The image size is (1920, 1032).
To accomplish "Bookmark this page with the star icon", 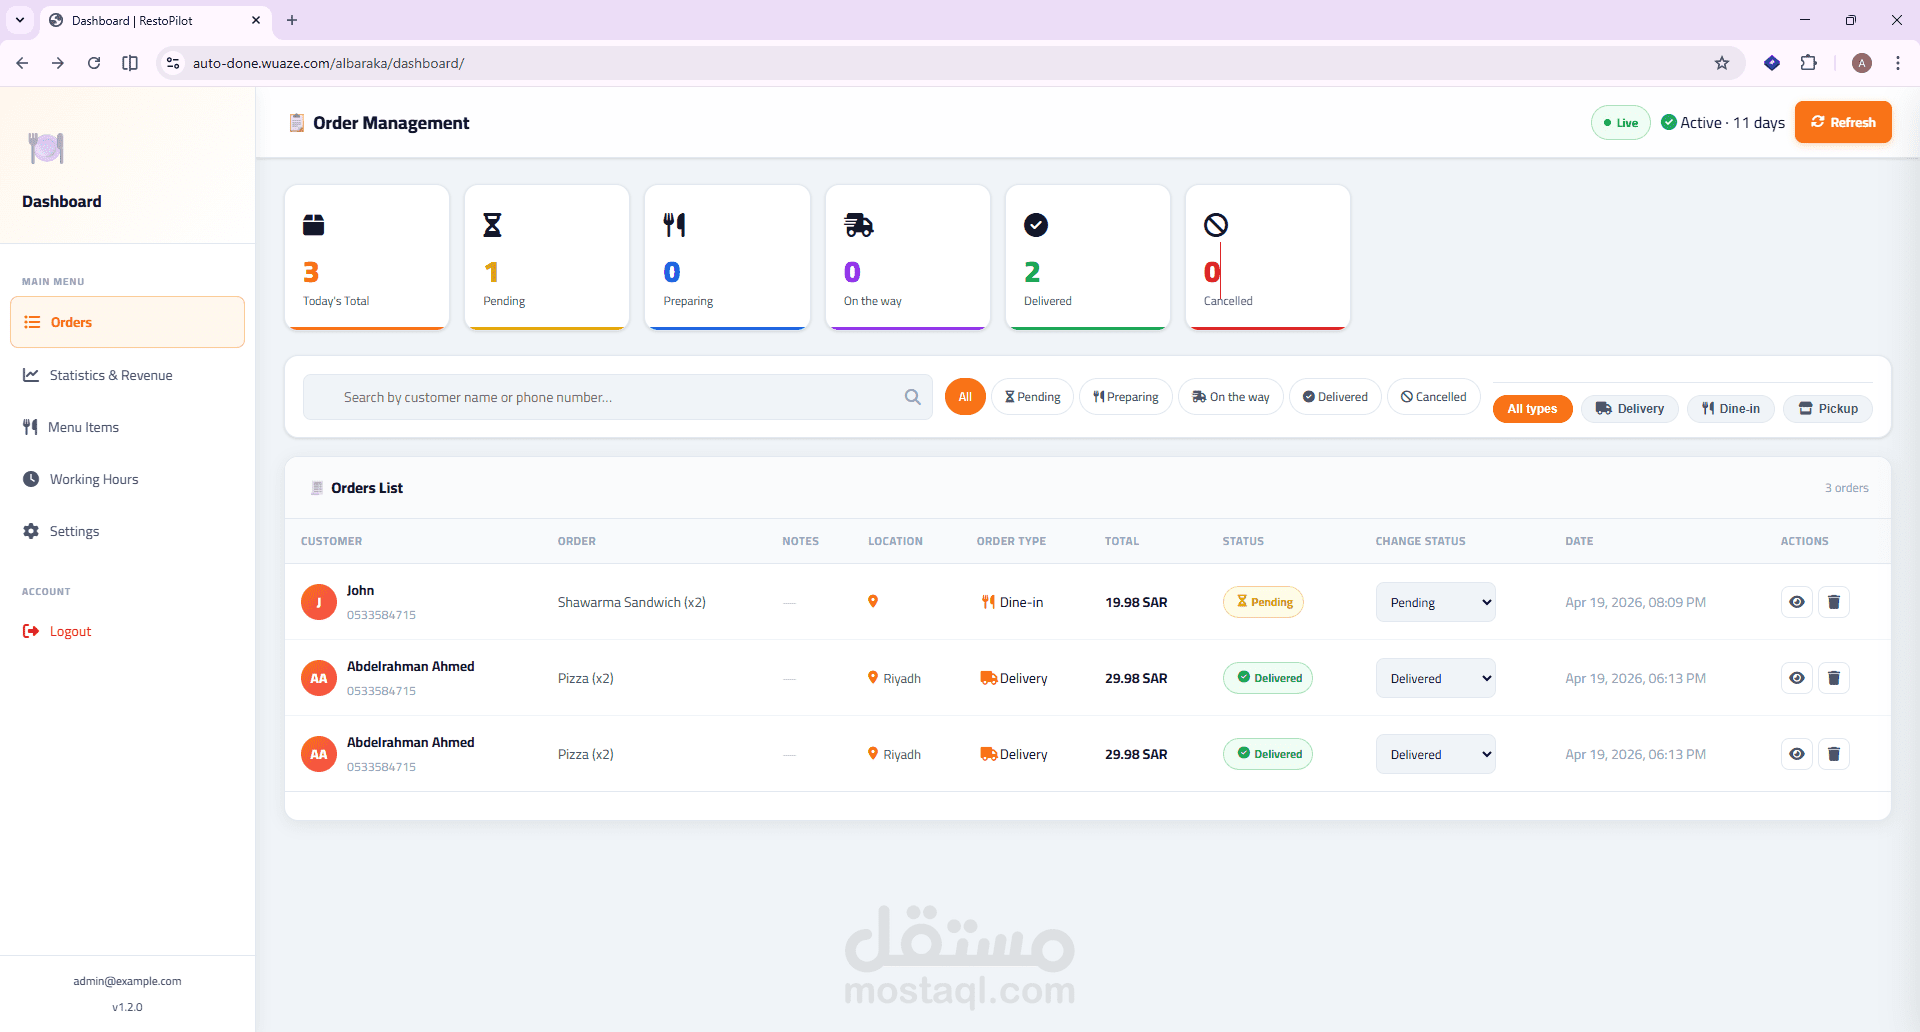I will [1722, 63].
